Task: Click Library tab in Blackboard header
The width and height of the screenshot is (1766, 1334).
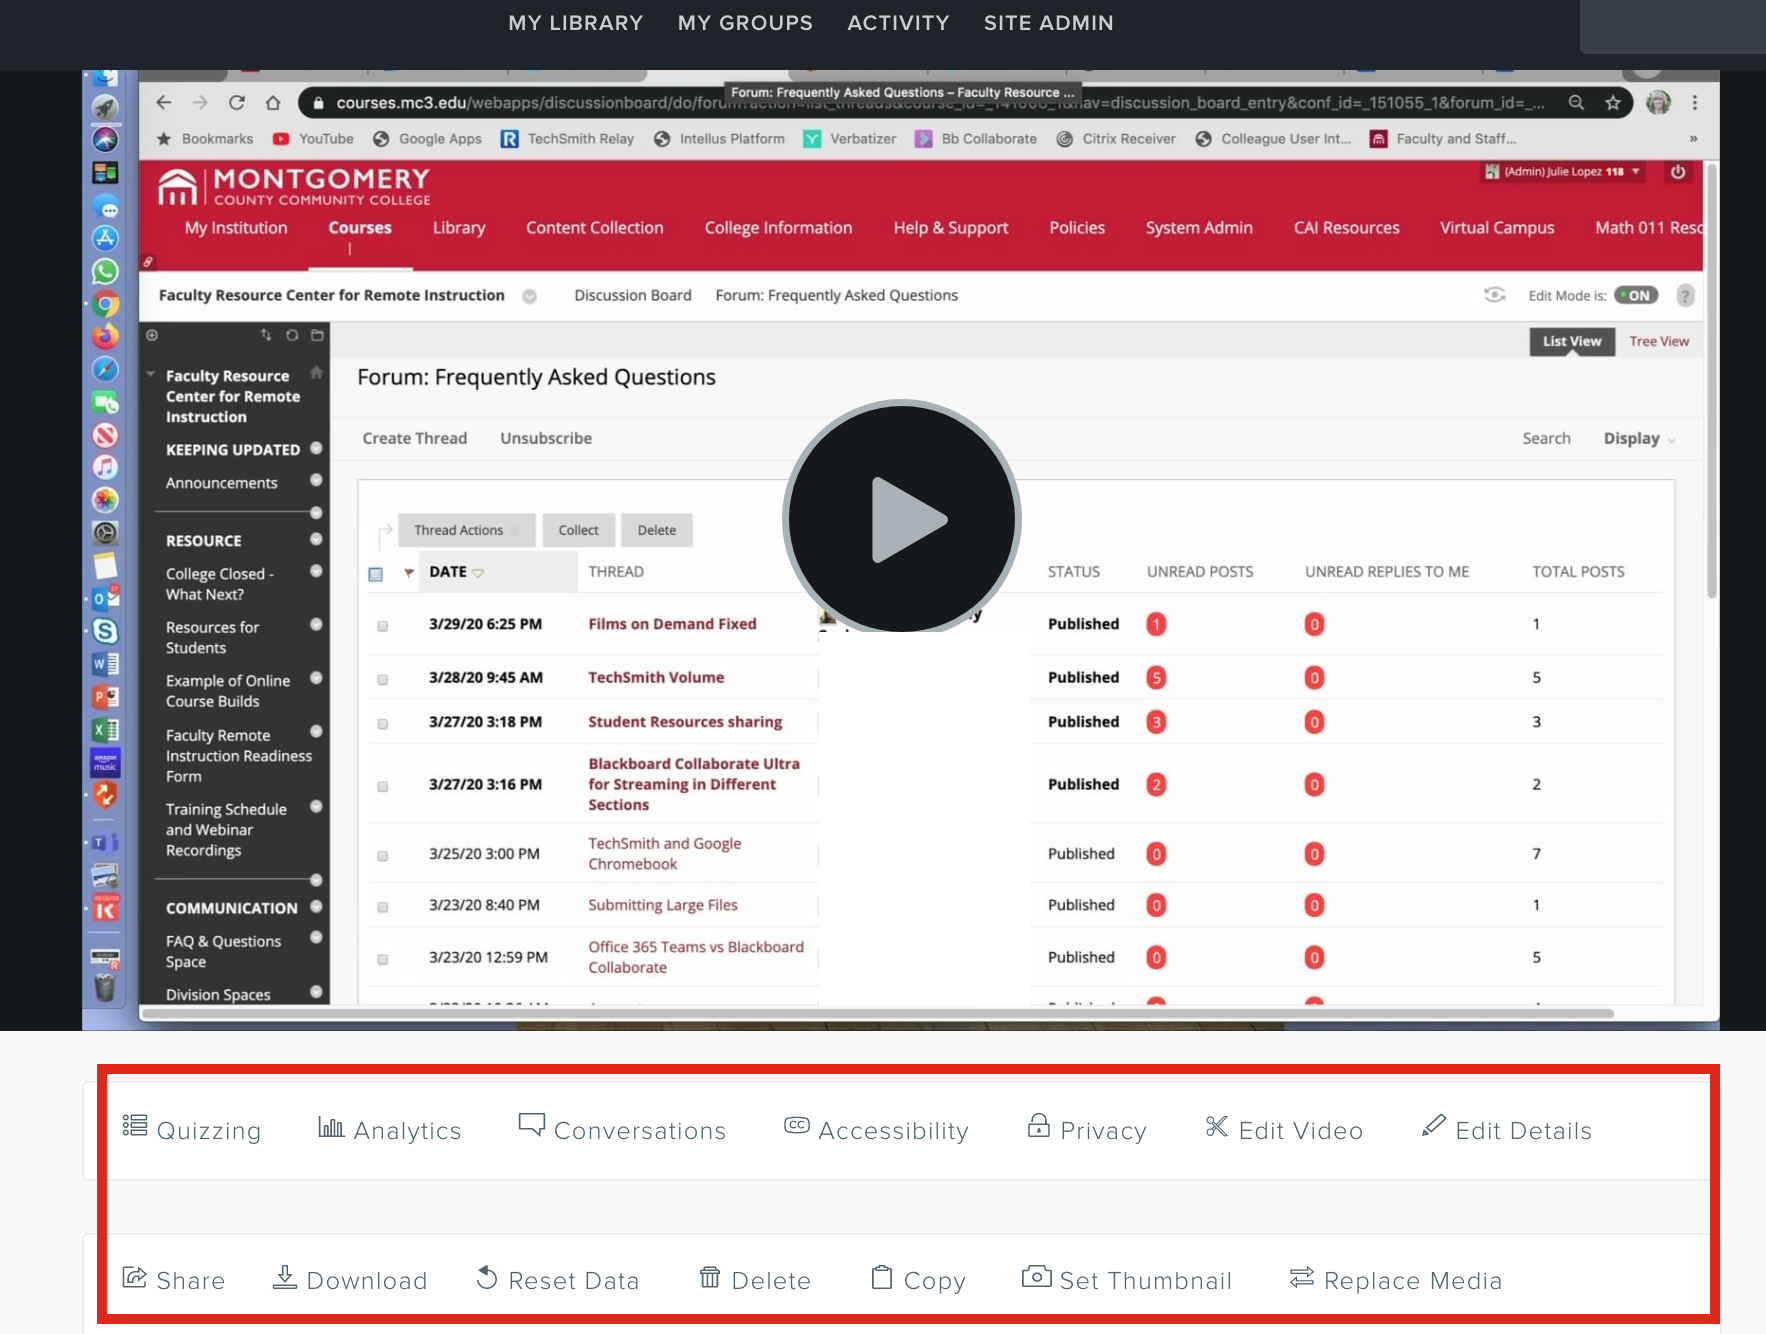Action: (x=459, y=227)
